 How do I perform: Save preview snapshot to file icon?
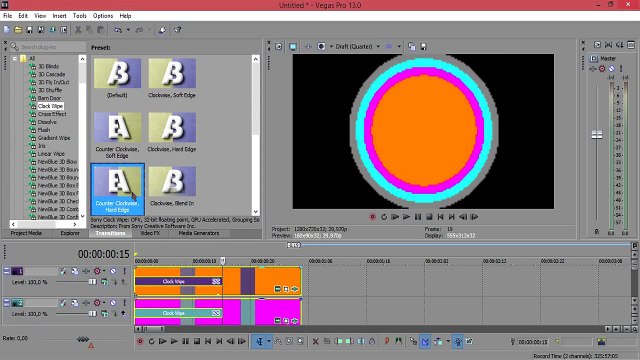click(x=424, y=47)
